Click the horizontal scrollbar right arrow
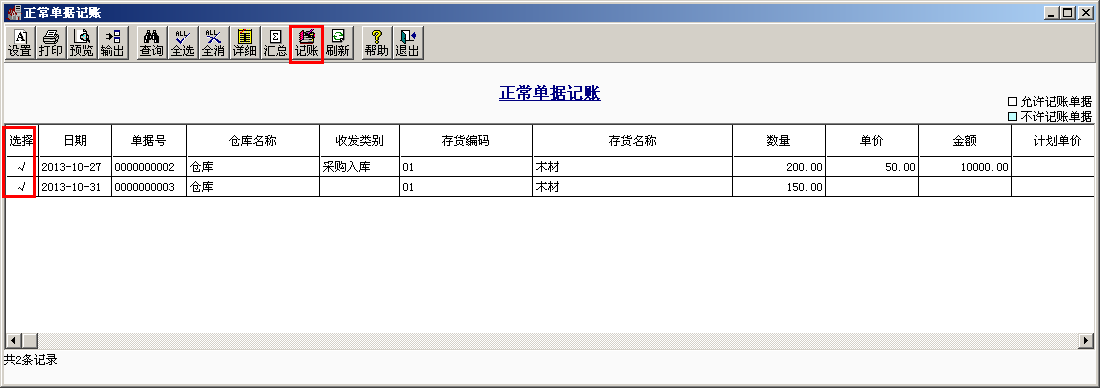This screenshot has width=1100, height=388. [x=1087, y=340]
